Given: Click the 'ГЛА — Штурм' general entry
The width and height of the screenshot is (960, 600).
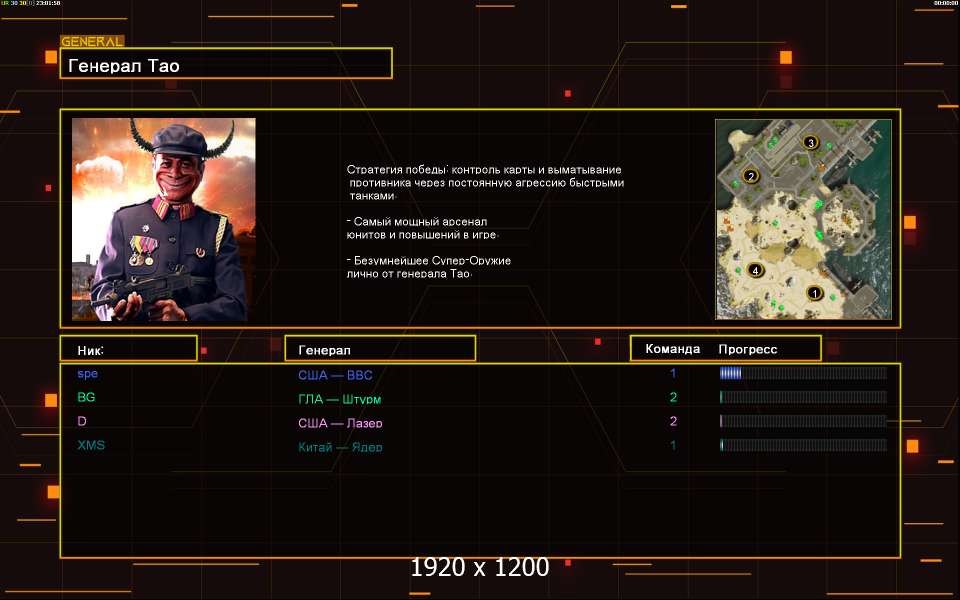Looking at the screenshot, I should point(339,399).
